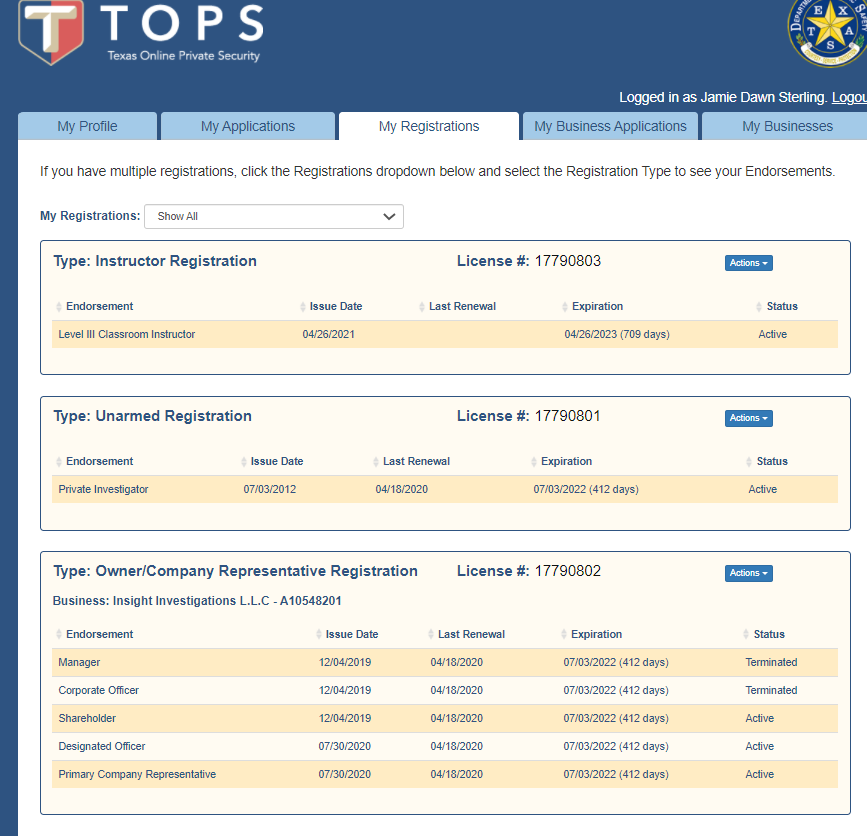Sort Unarmed table by Last Renewal
867x836 pixels.
click(416, 461)
